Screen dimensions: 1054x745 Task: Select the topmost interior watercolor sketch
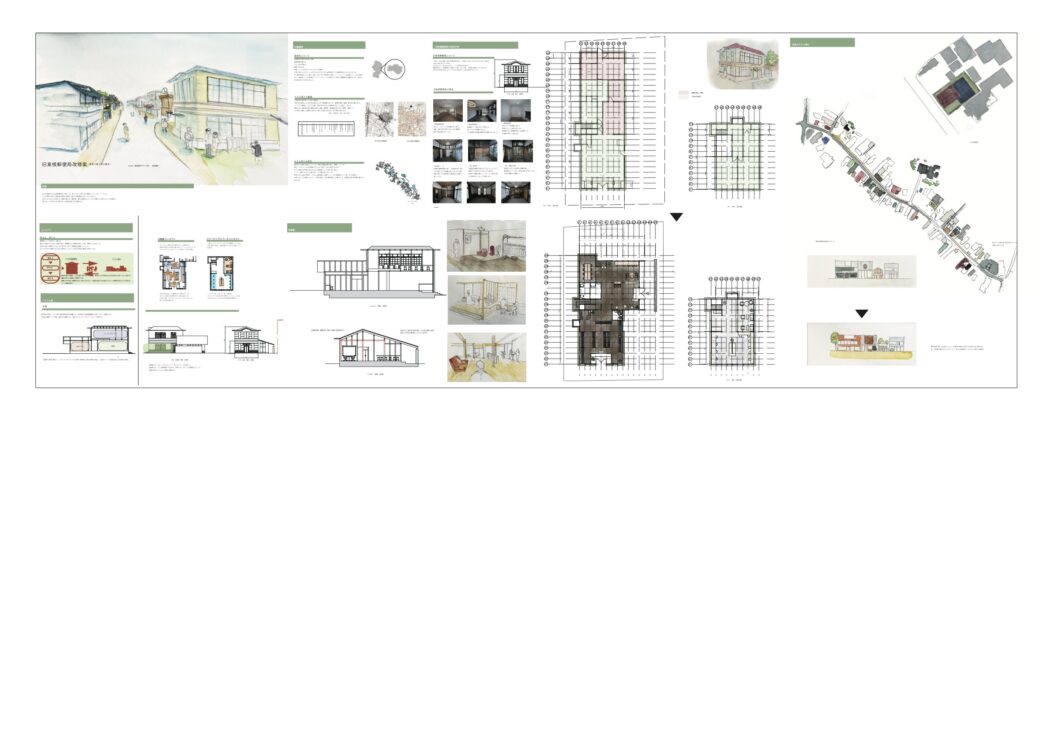pyautogui.click(x=485, y=246)
